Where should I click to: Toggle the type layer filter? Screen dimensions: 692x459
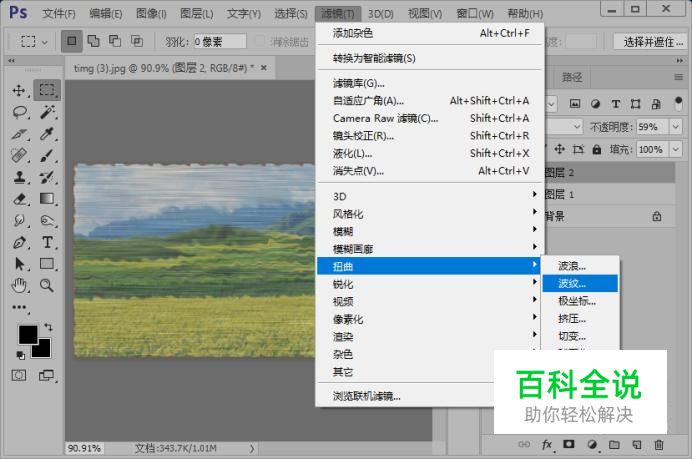[x=616, y=104]
